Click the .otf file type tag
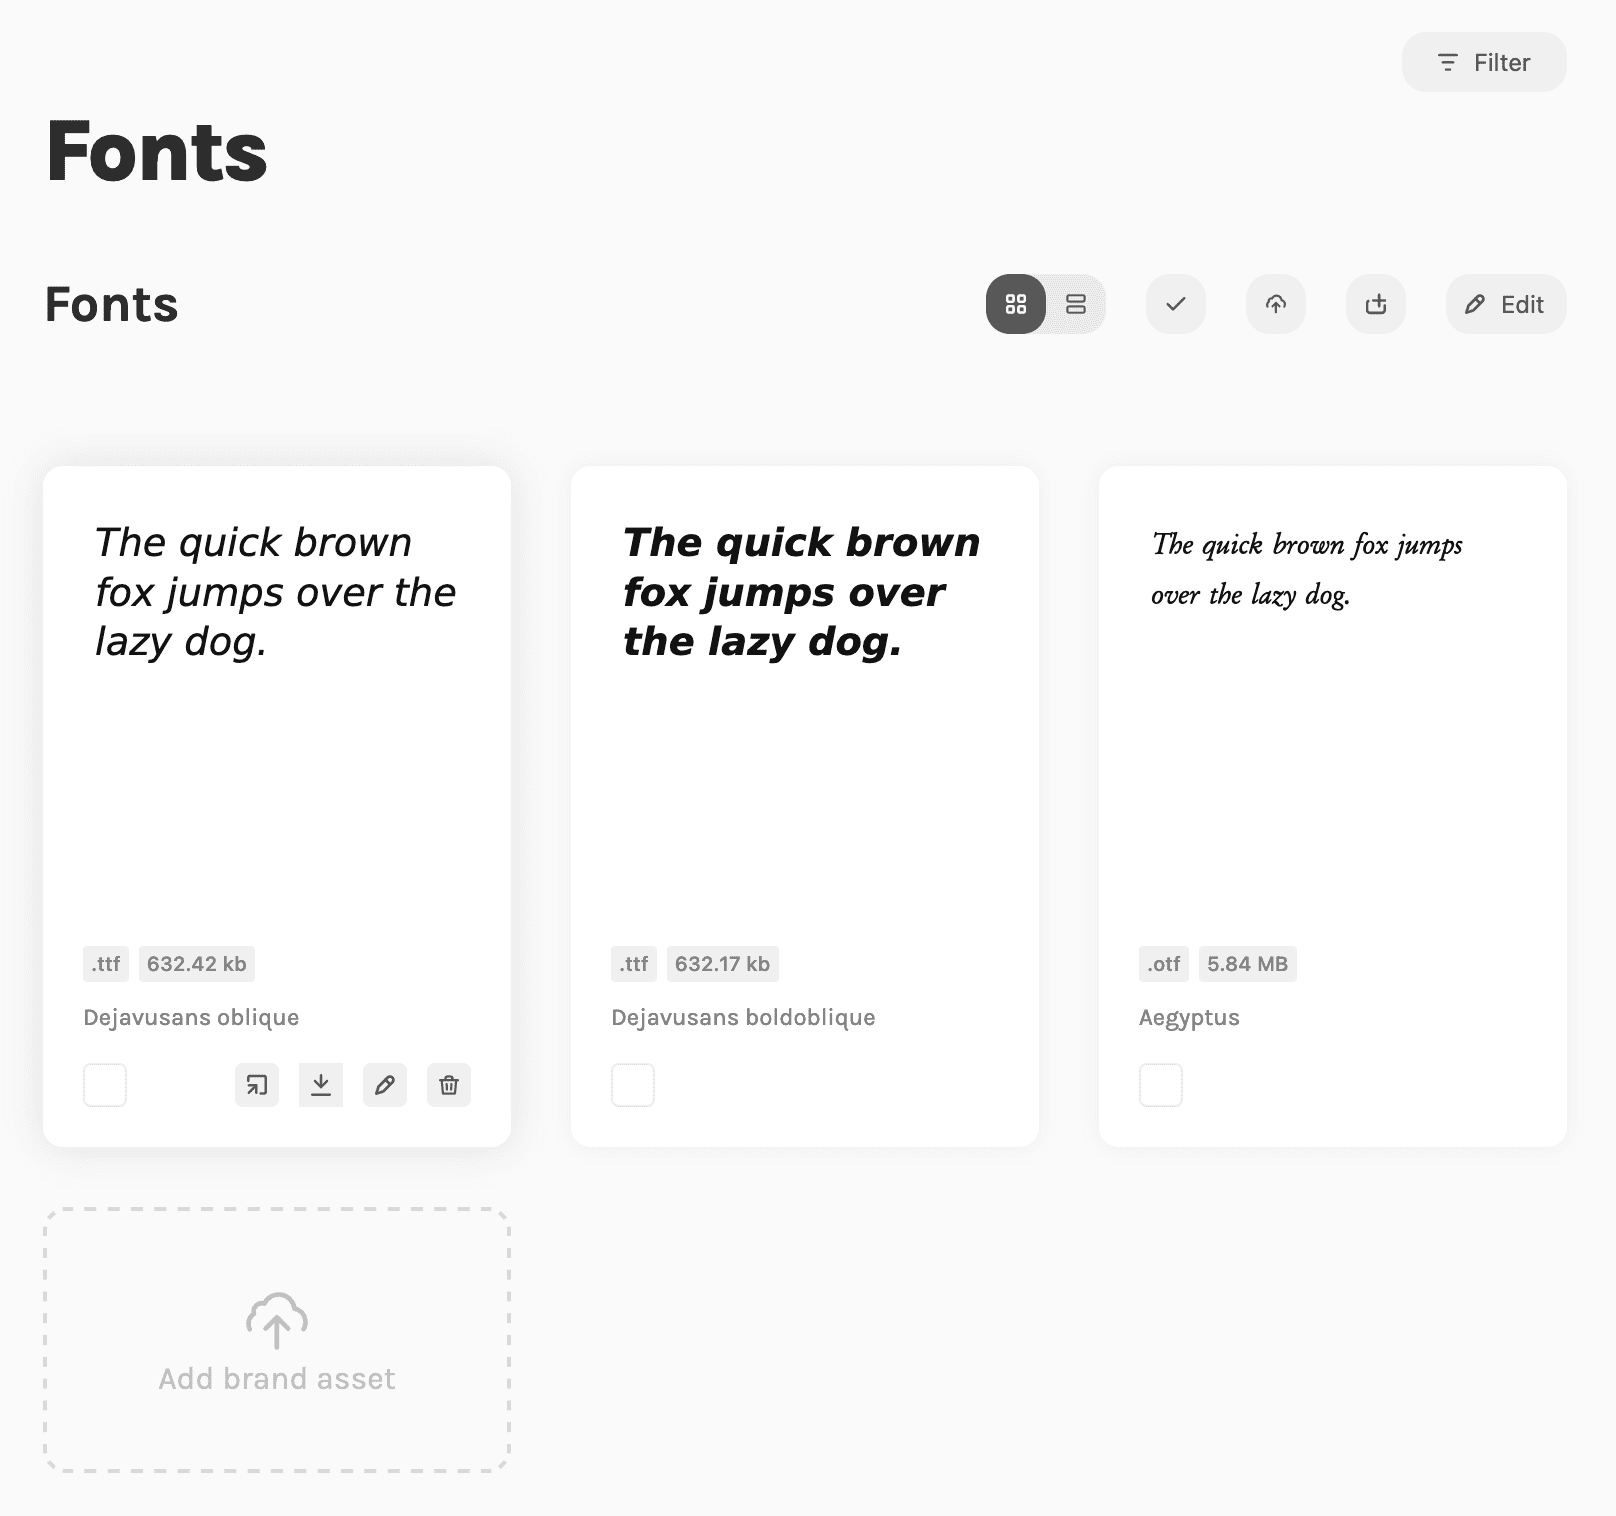Image resolution: width=1616 pixels, height=1516 pixels. click(x=1164, y=964)
